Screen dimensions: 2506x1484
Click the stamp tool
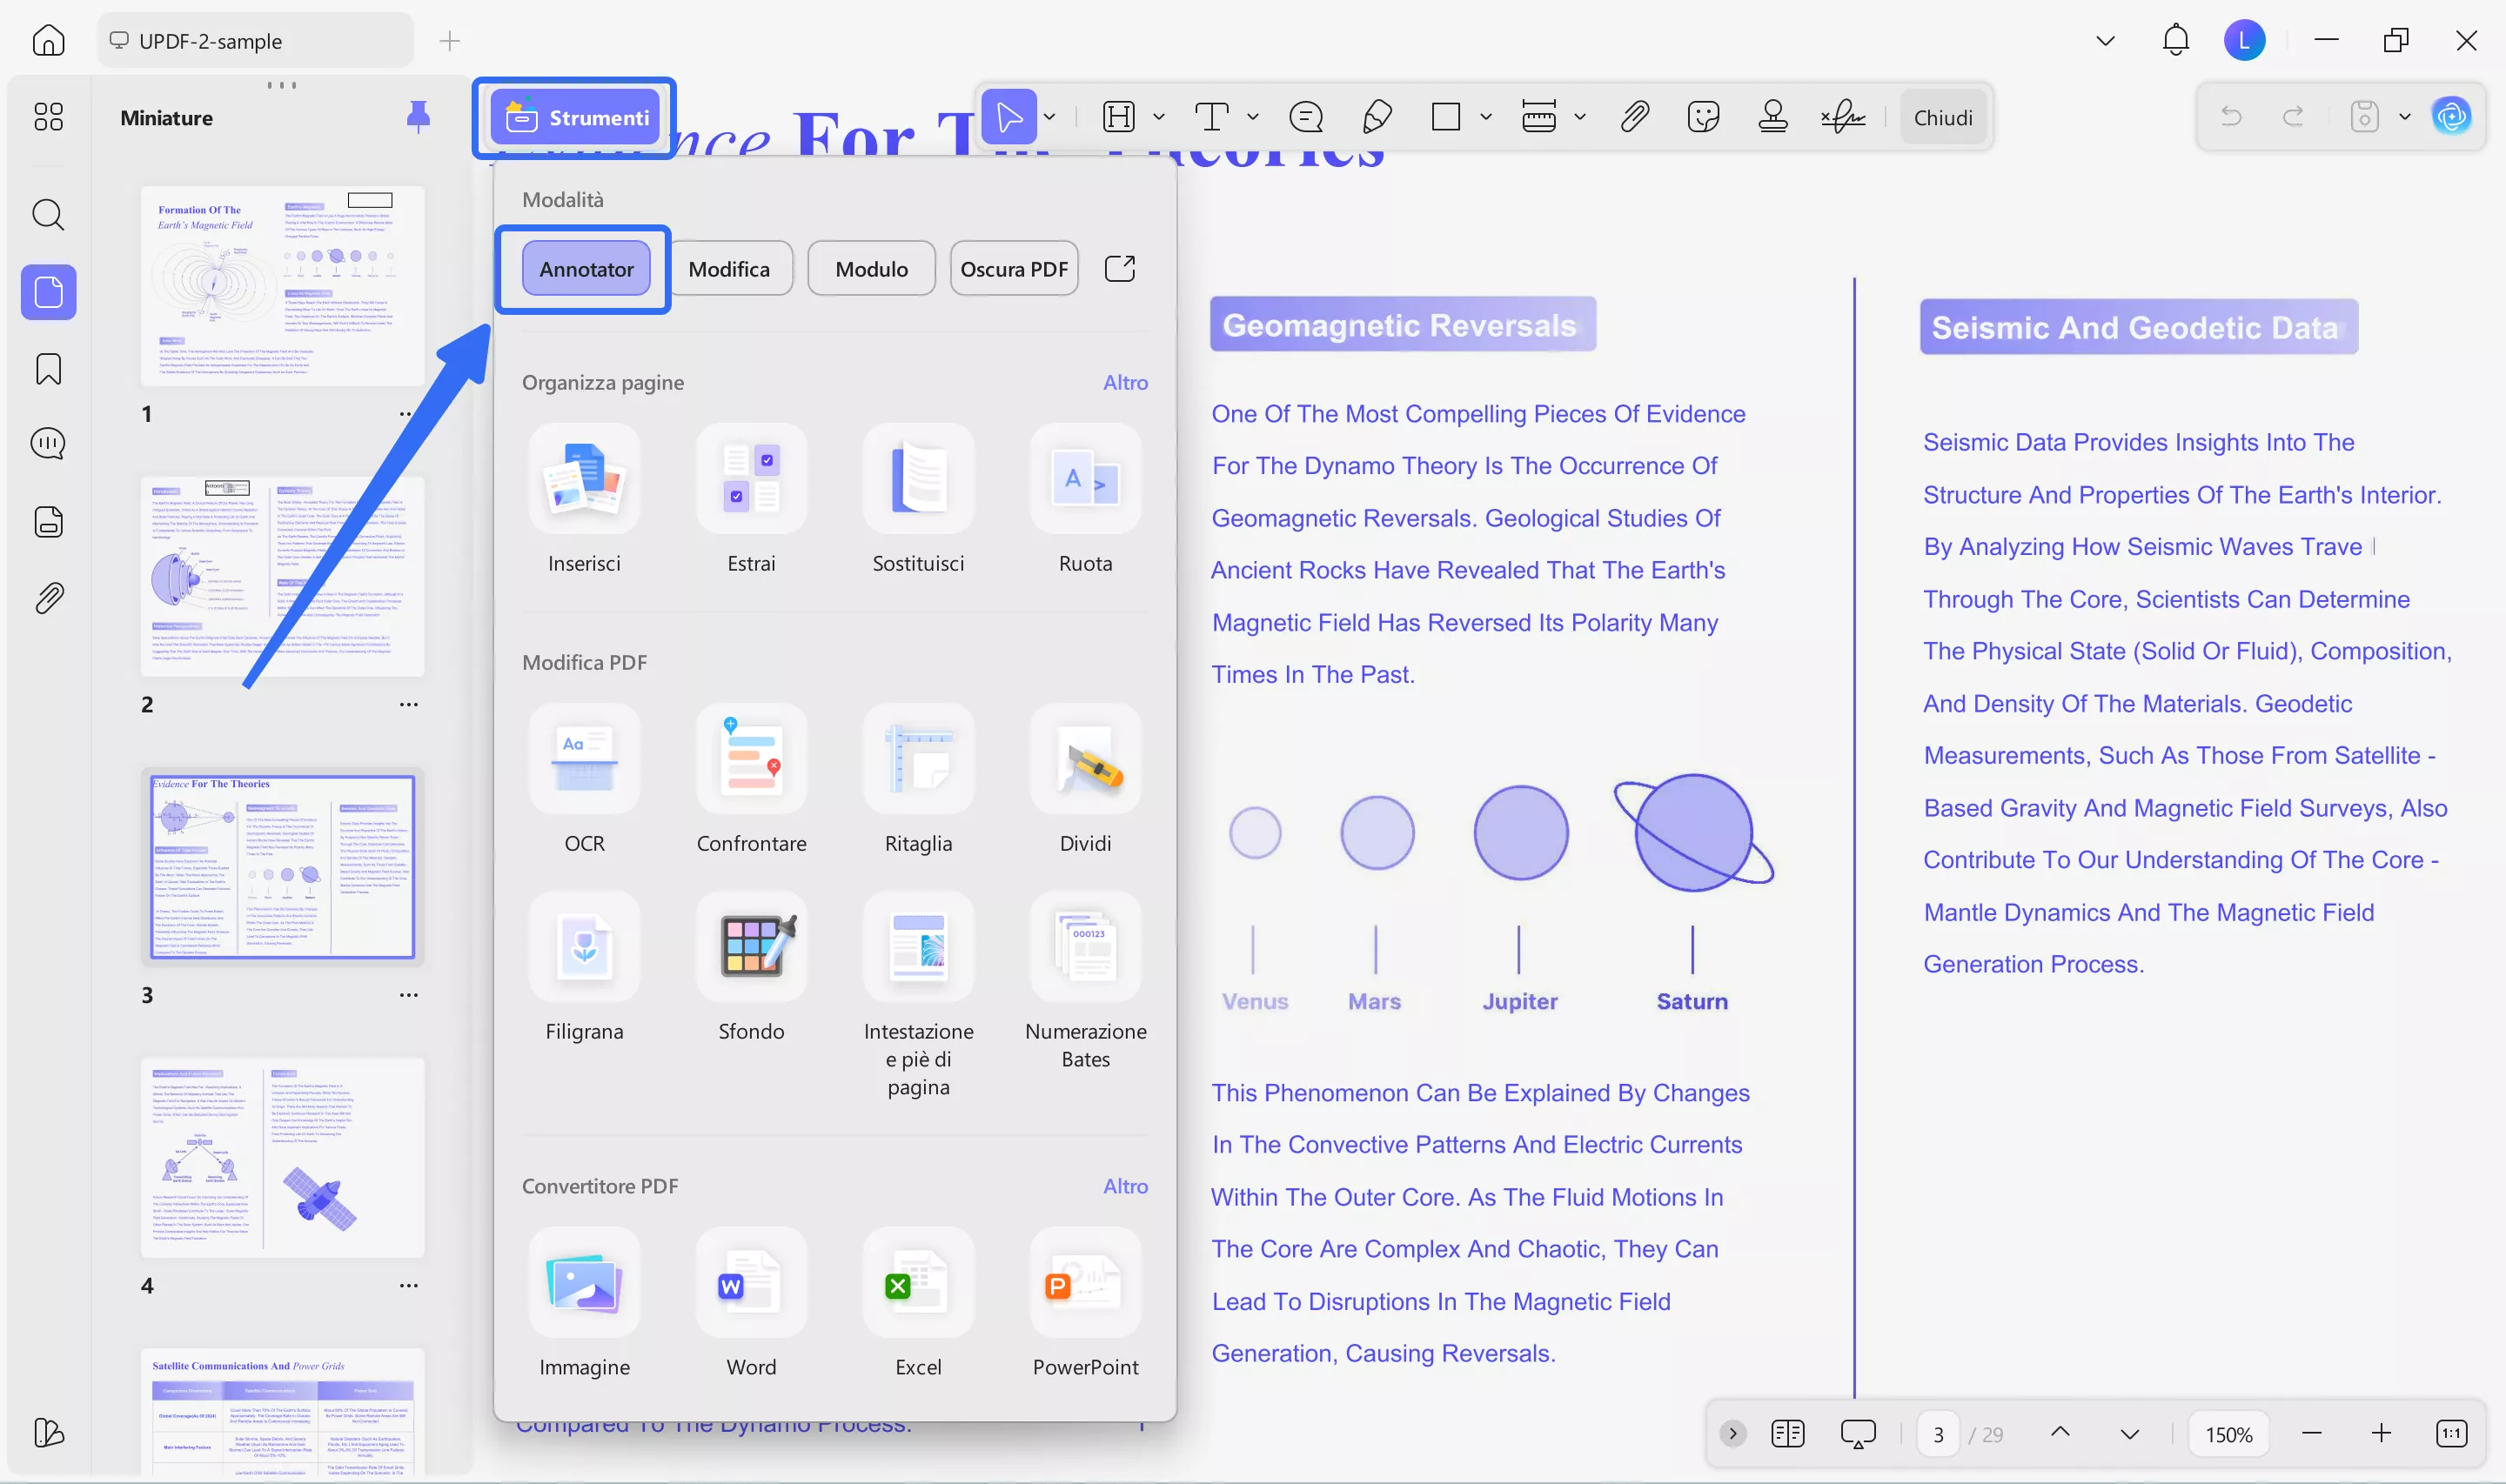pos(1773,116)
